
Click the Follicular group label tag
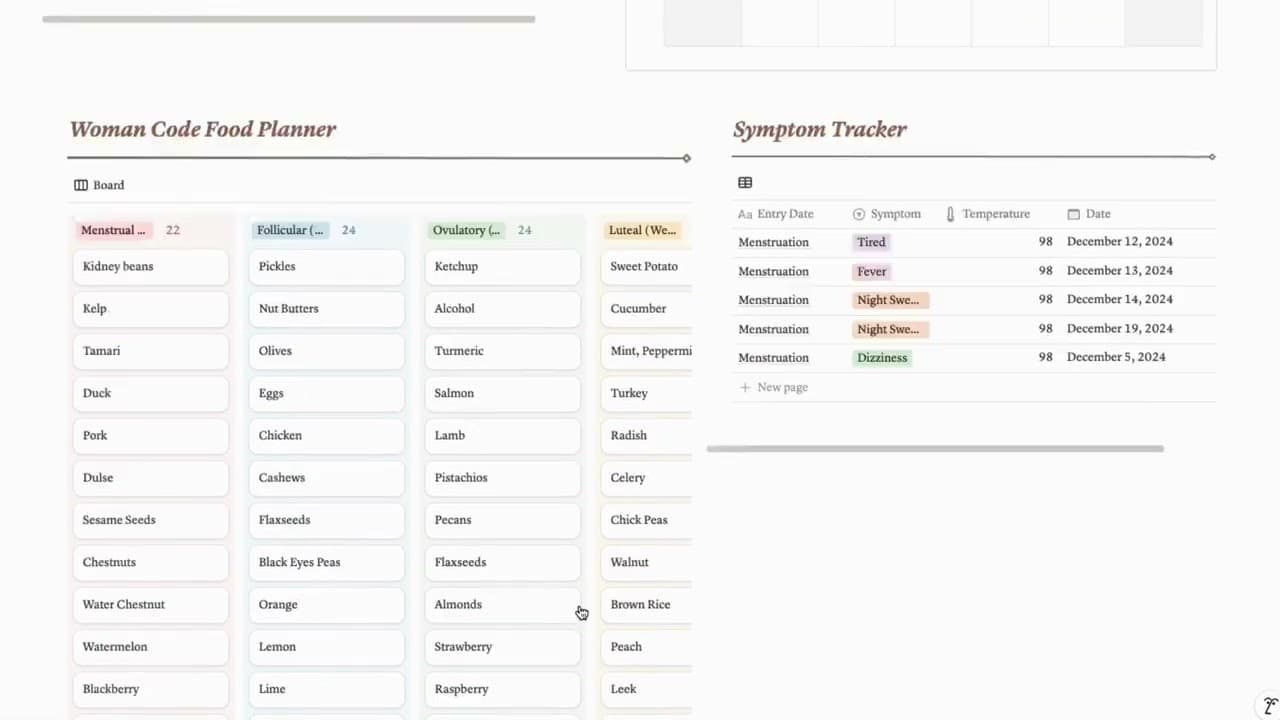pyautogui.click(x=291, y=230)
